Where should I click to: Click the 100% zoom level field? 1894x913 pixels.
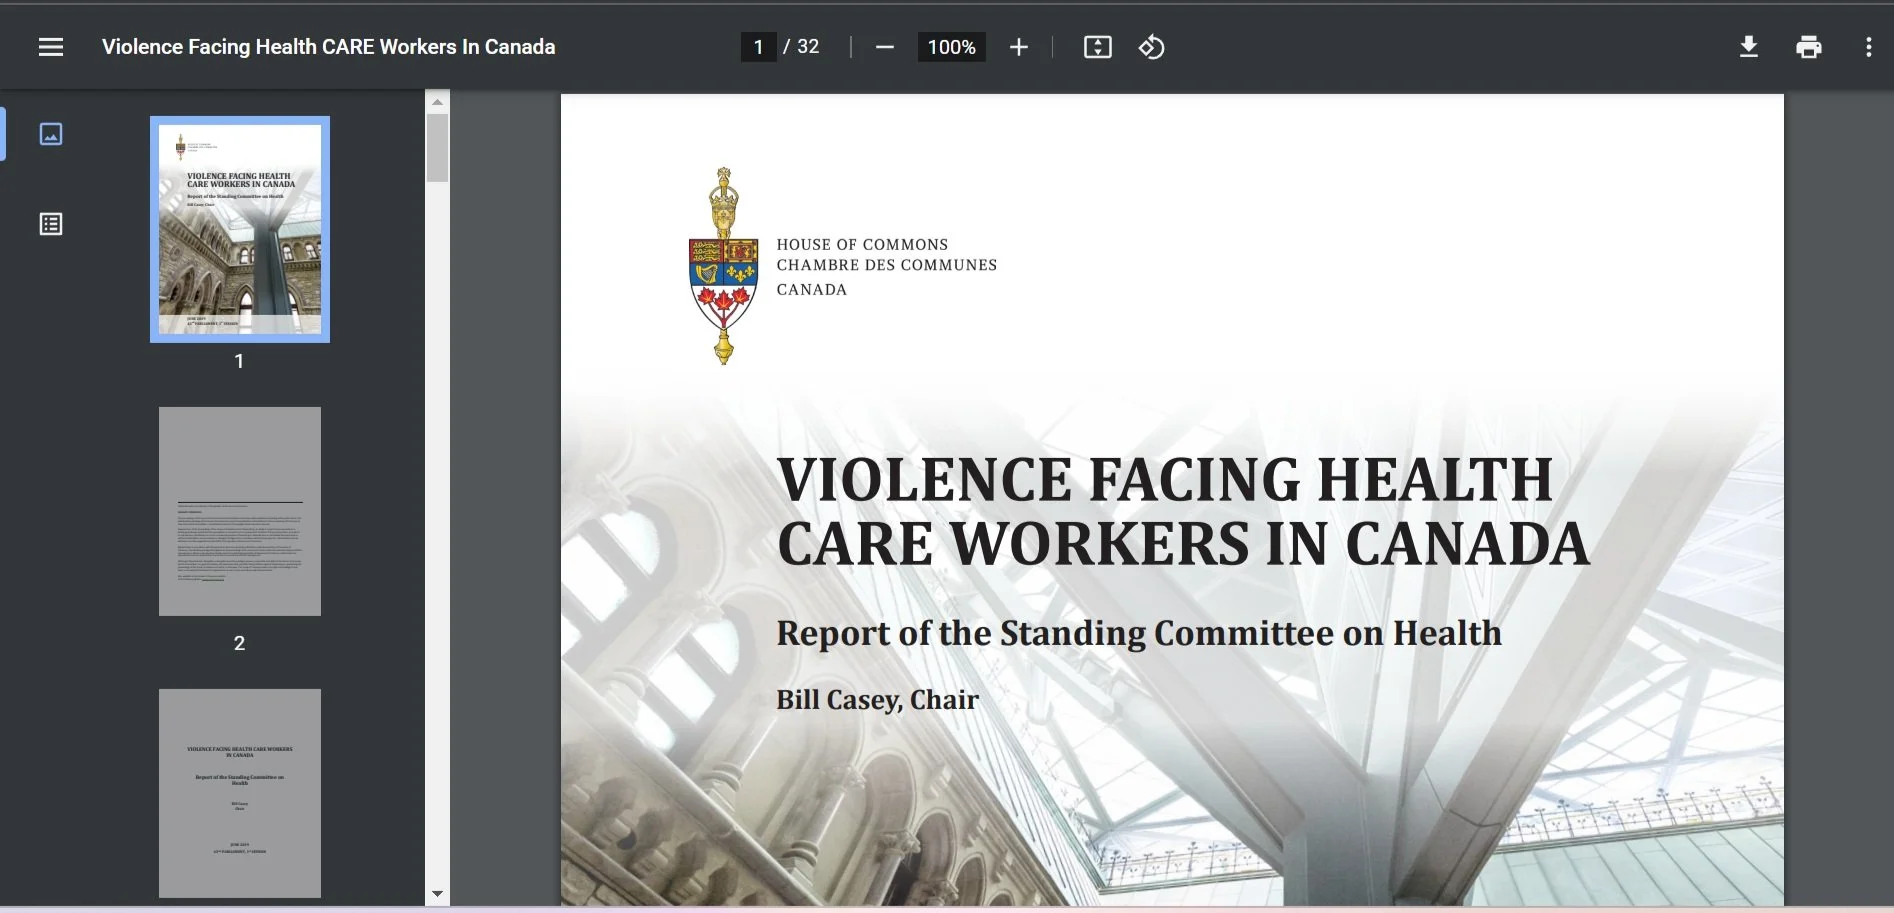[x=951, y=47]
